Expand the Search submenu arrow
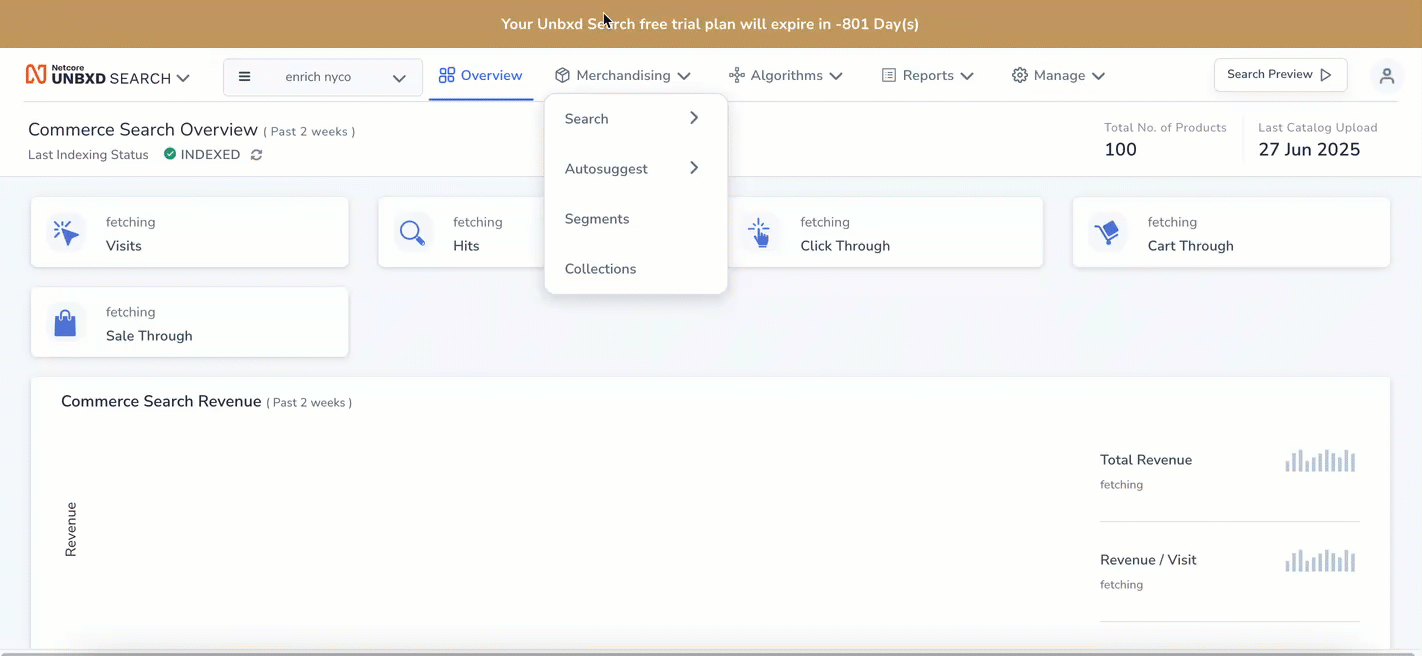 [x=694, y=118]
